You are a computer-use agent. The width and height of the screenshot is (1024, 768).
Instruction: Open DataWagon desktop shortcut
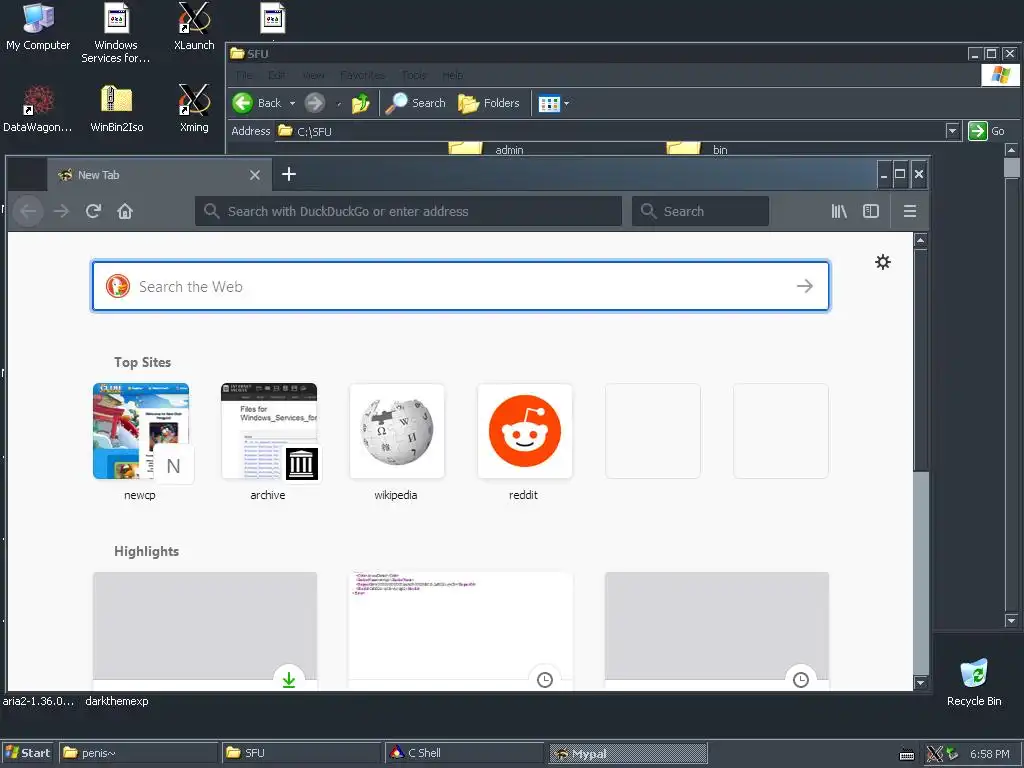(x=38, y=109)
